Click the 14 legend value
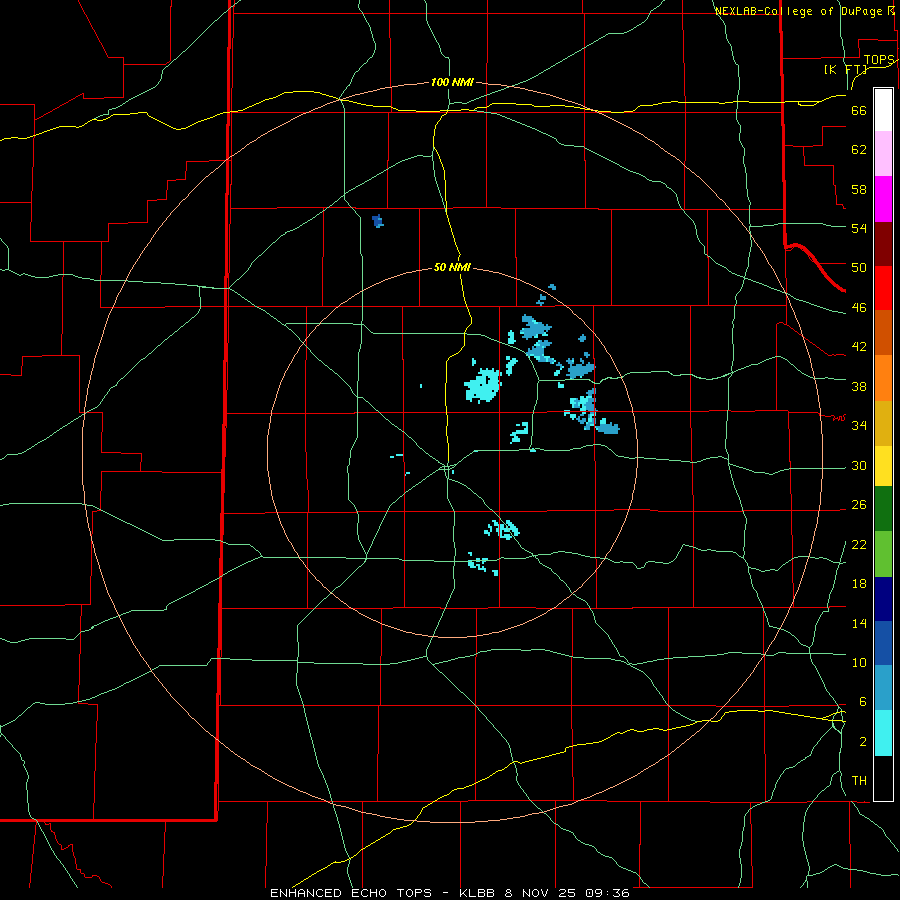Viewport: 900px width, 900px height. pyautogui.click(x=859, y=623)
